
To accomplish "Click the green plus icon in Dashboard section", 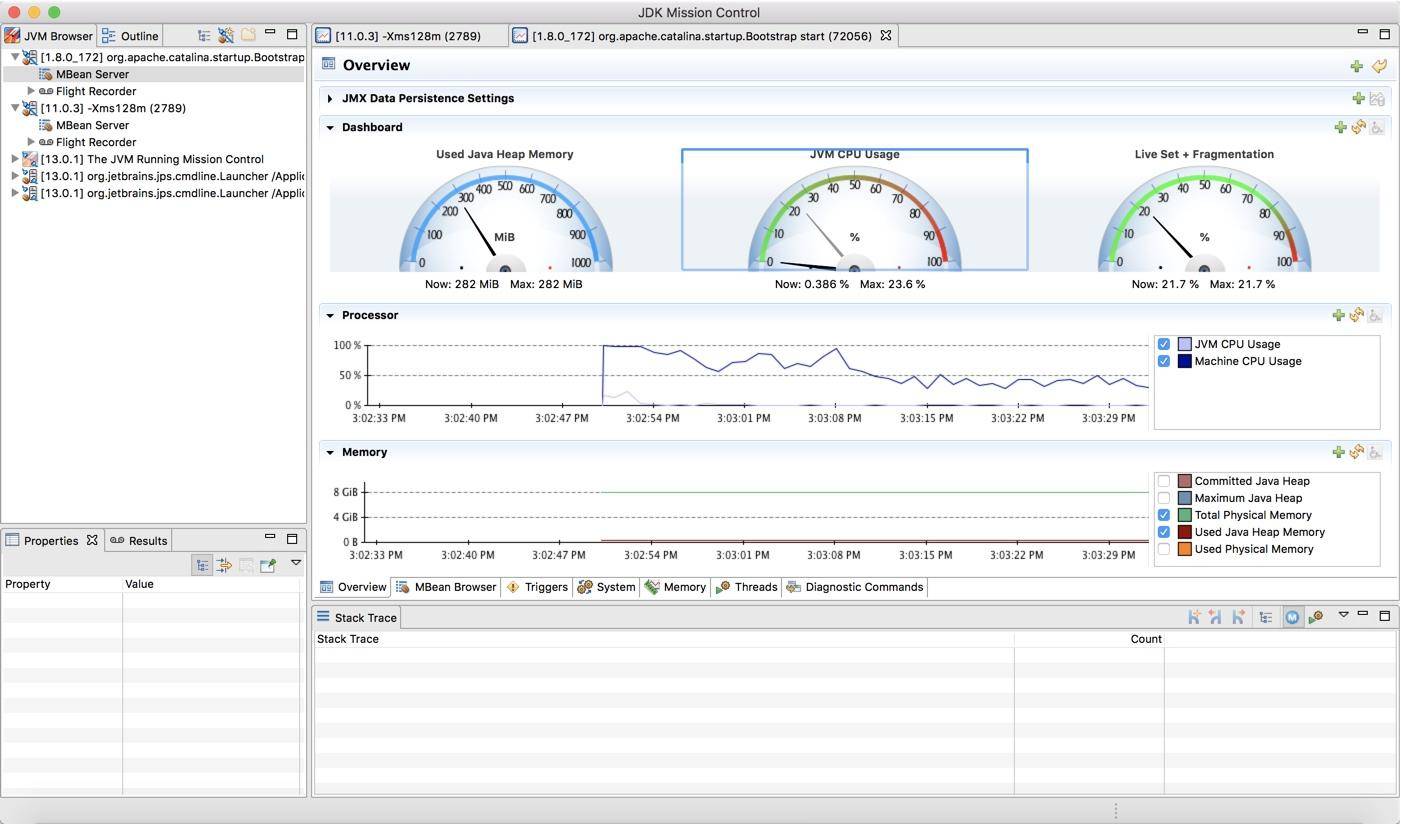I will [1340, 127].
